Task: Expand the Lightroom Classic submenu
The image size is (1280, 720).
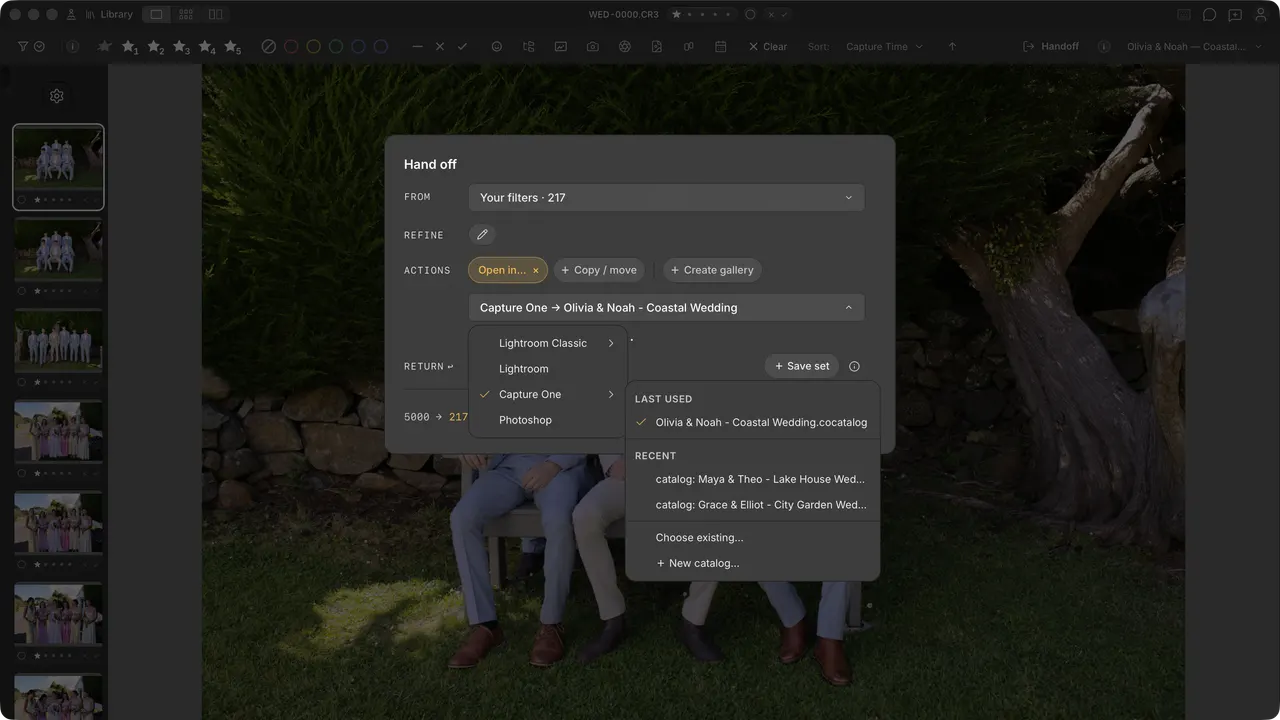Action: (x=547, y=343)
